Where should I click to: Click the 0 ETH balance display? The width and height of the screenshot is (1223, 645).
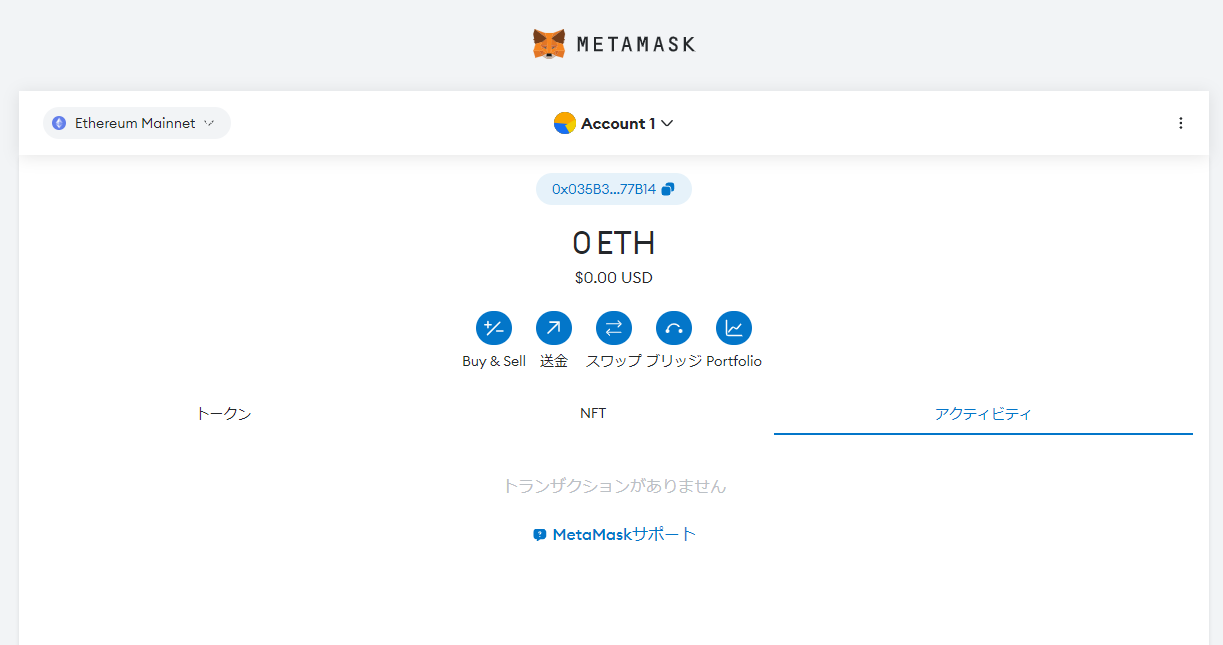(614, 243)
